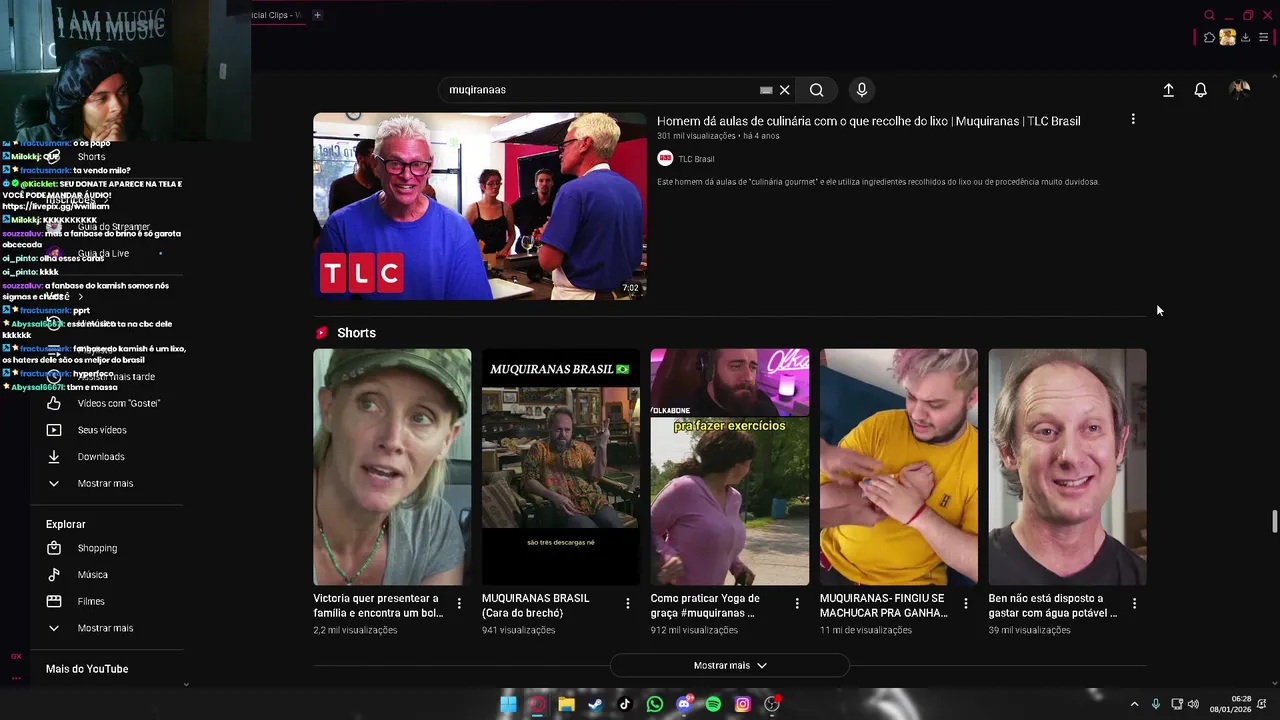Open title Como praticar Yoga de graça

click(x=703, y=605)
